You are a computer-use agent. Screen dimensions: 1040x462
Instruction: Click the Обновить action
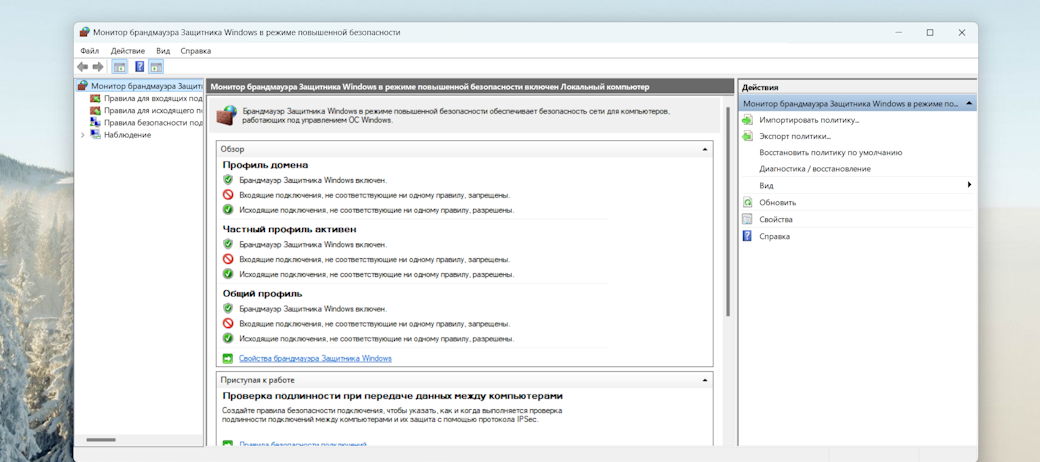[777, 202]
